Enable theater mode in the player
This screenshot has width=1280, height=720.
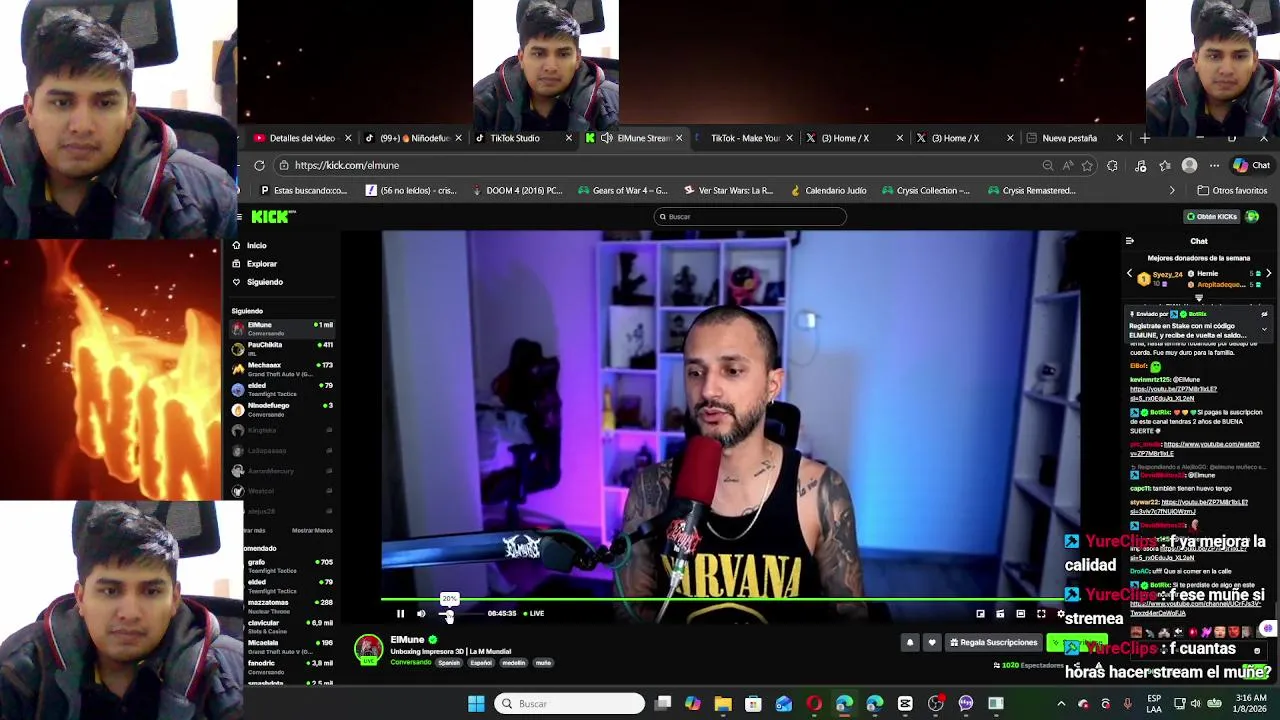click(x=1020, y=614)
